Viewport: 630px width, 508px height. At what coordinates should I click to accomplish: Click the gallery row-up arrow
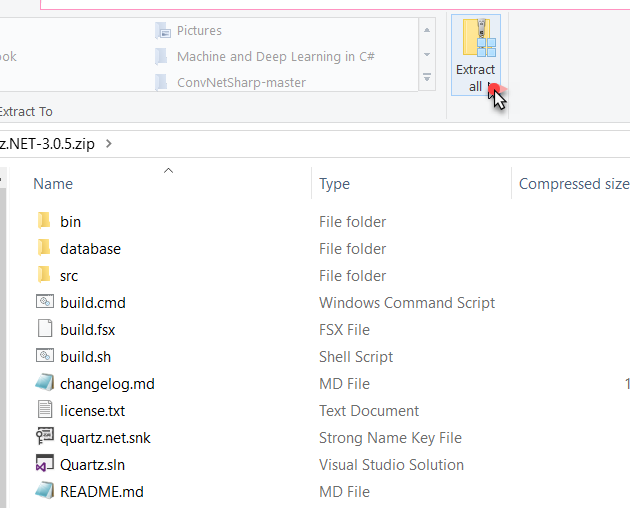[x=427, y=31]
